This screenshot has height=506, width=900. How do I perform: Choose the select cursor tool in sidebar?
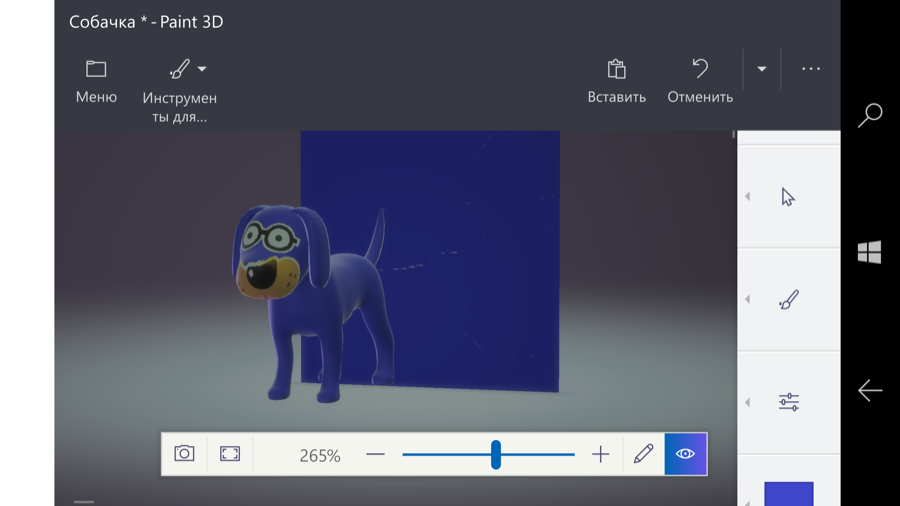(788, 197)
